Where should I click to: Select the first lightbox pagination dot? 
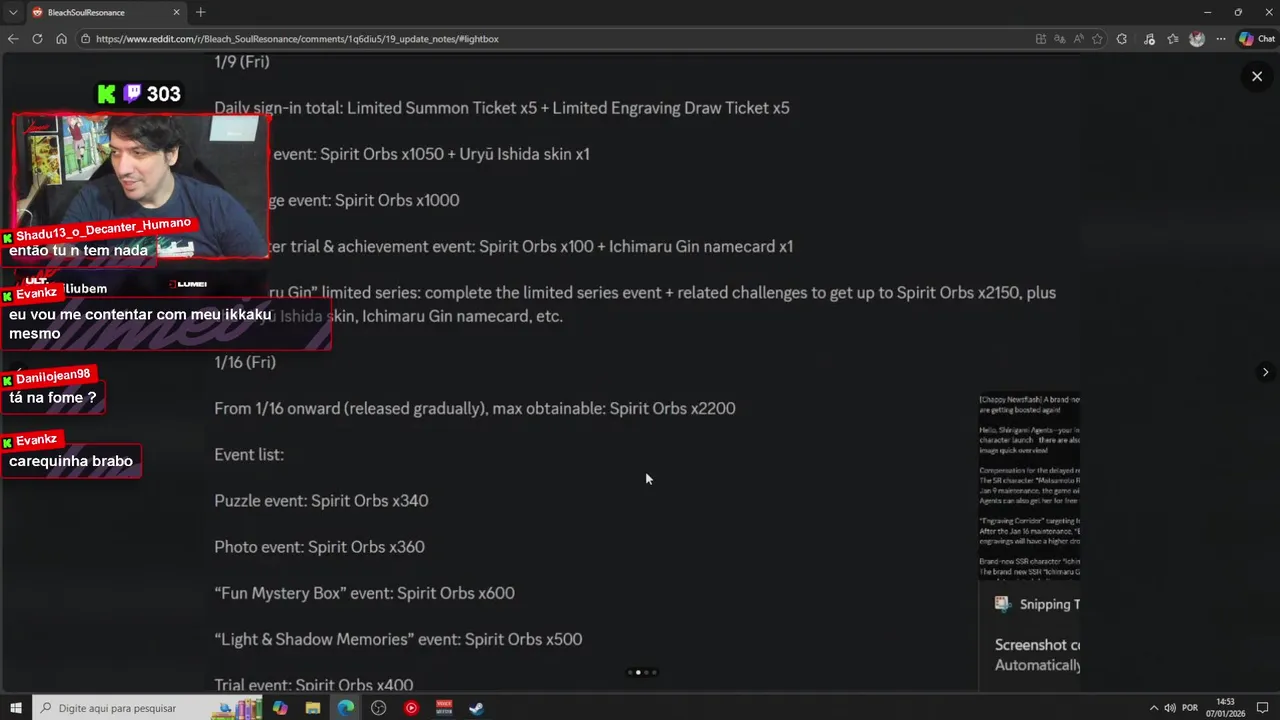630,672
